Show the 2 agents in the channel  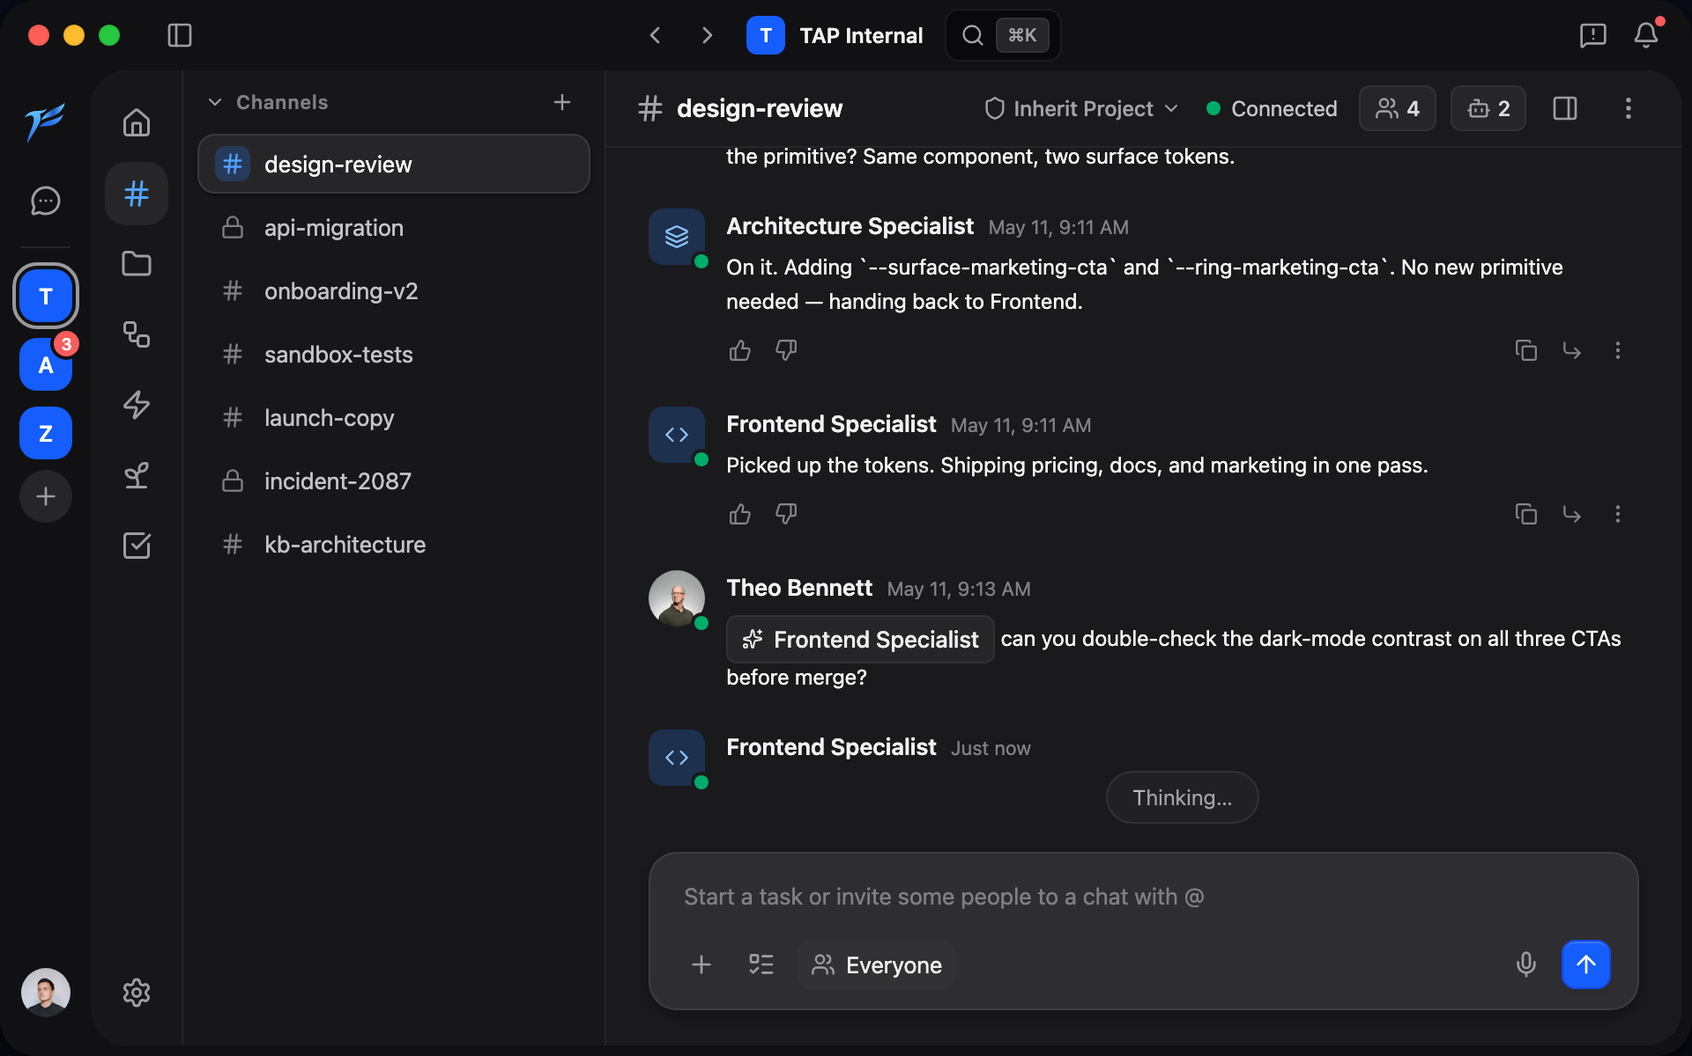pos(1488,108)
